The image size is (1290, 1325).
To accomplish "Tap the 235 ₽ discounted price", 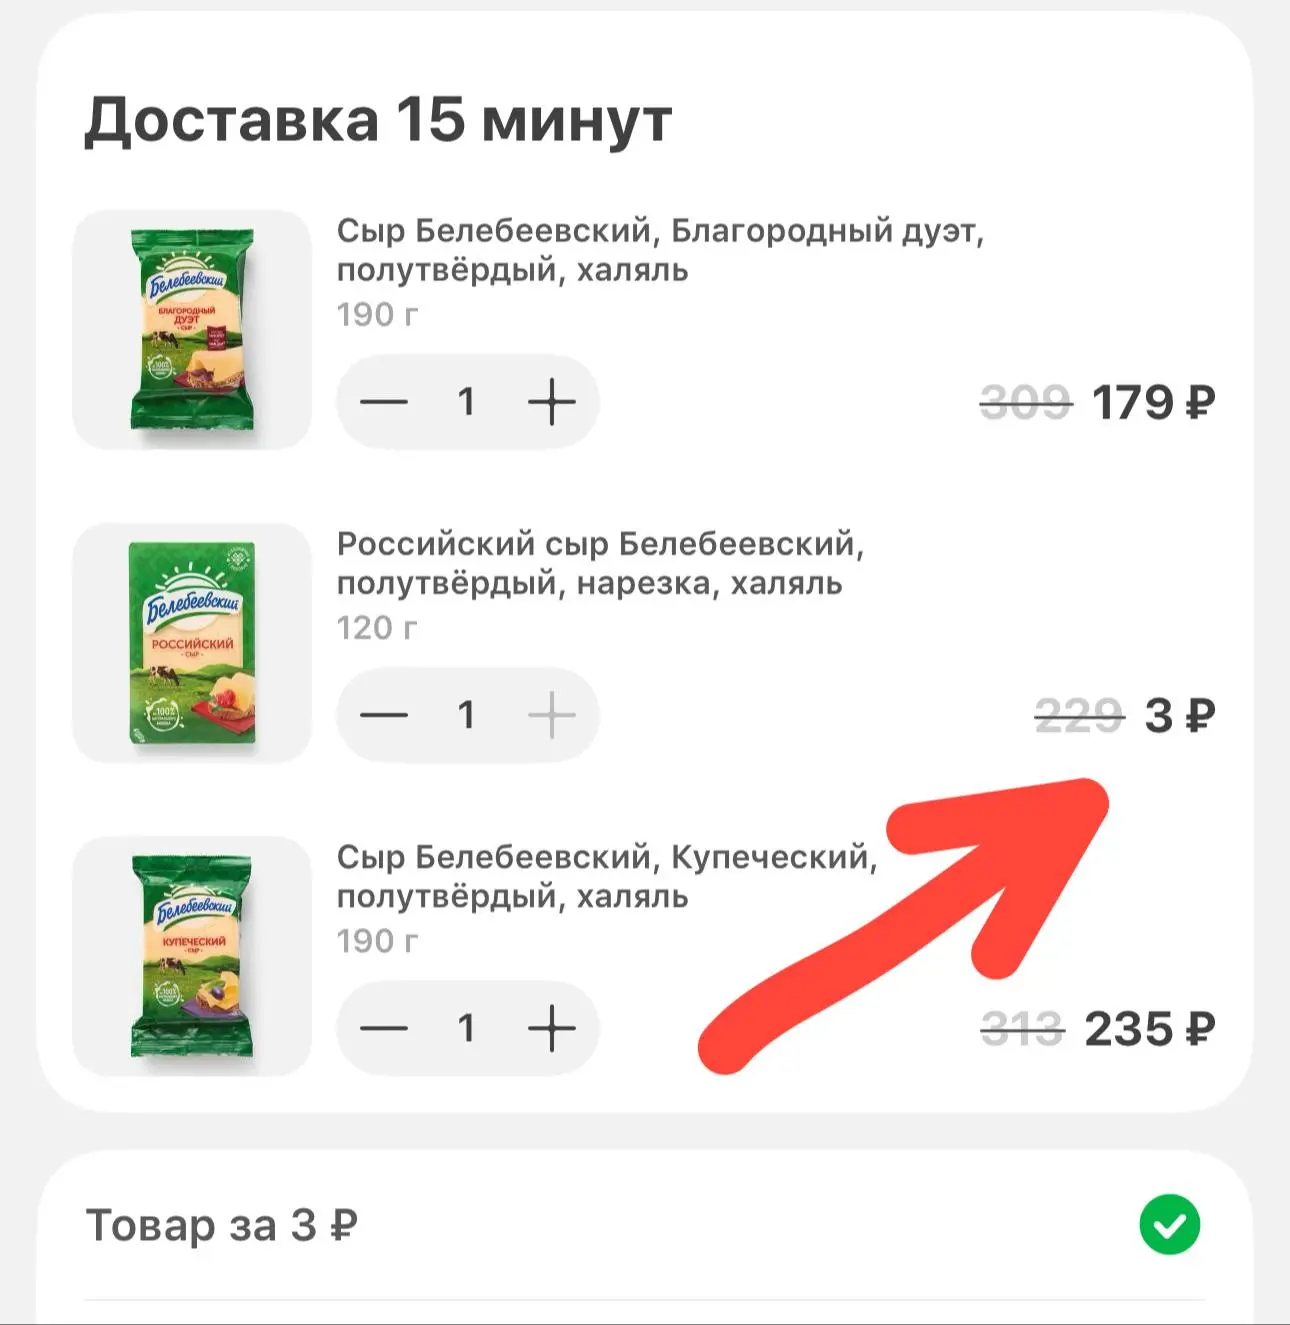I will 1149,1029.
